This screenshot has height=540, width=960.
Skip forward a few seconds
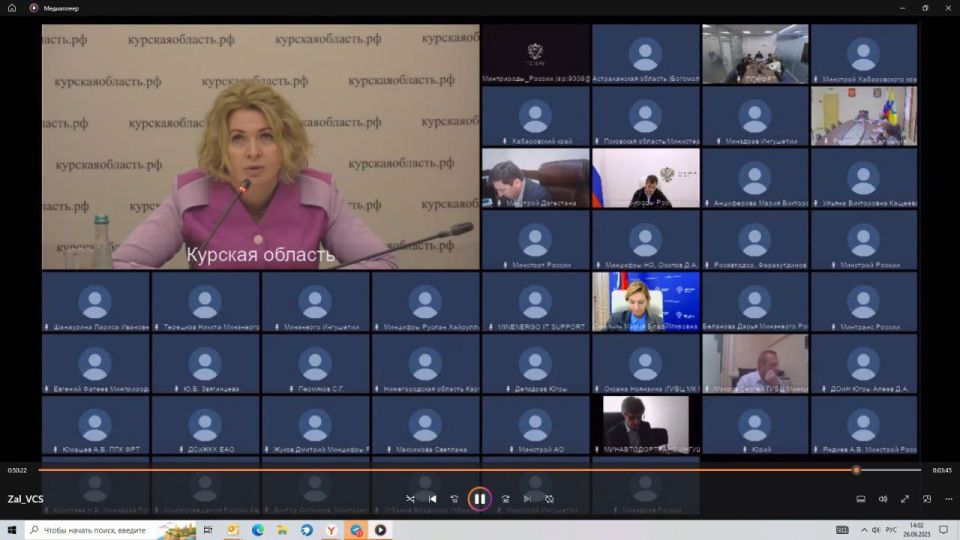pyautogui.click(x=505, y=499)
